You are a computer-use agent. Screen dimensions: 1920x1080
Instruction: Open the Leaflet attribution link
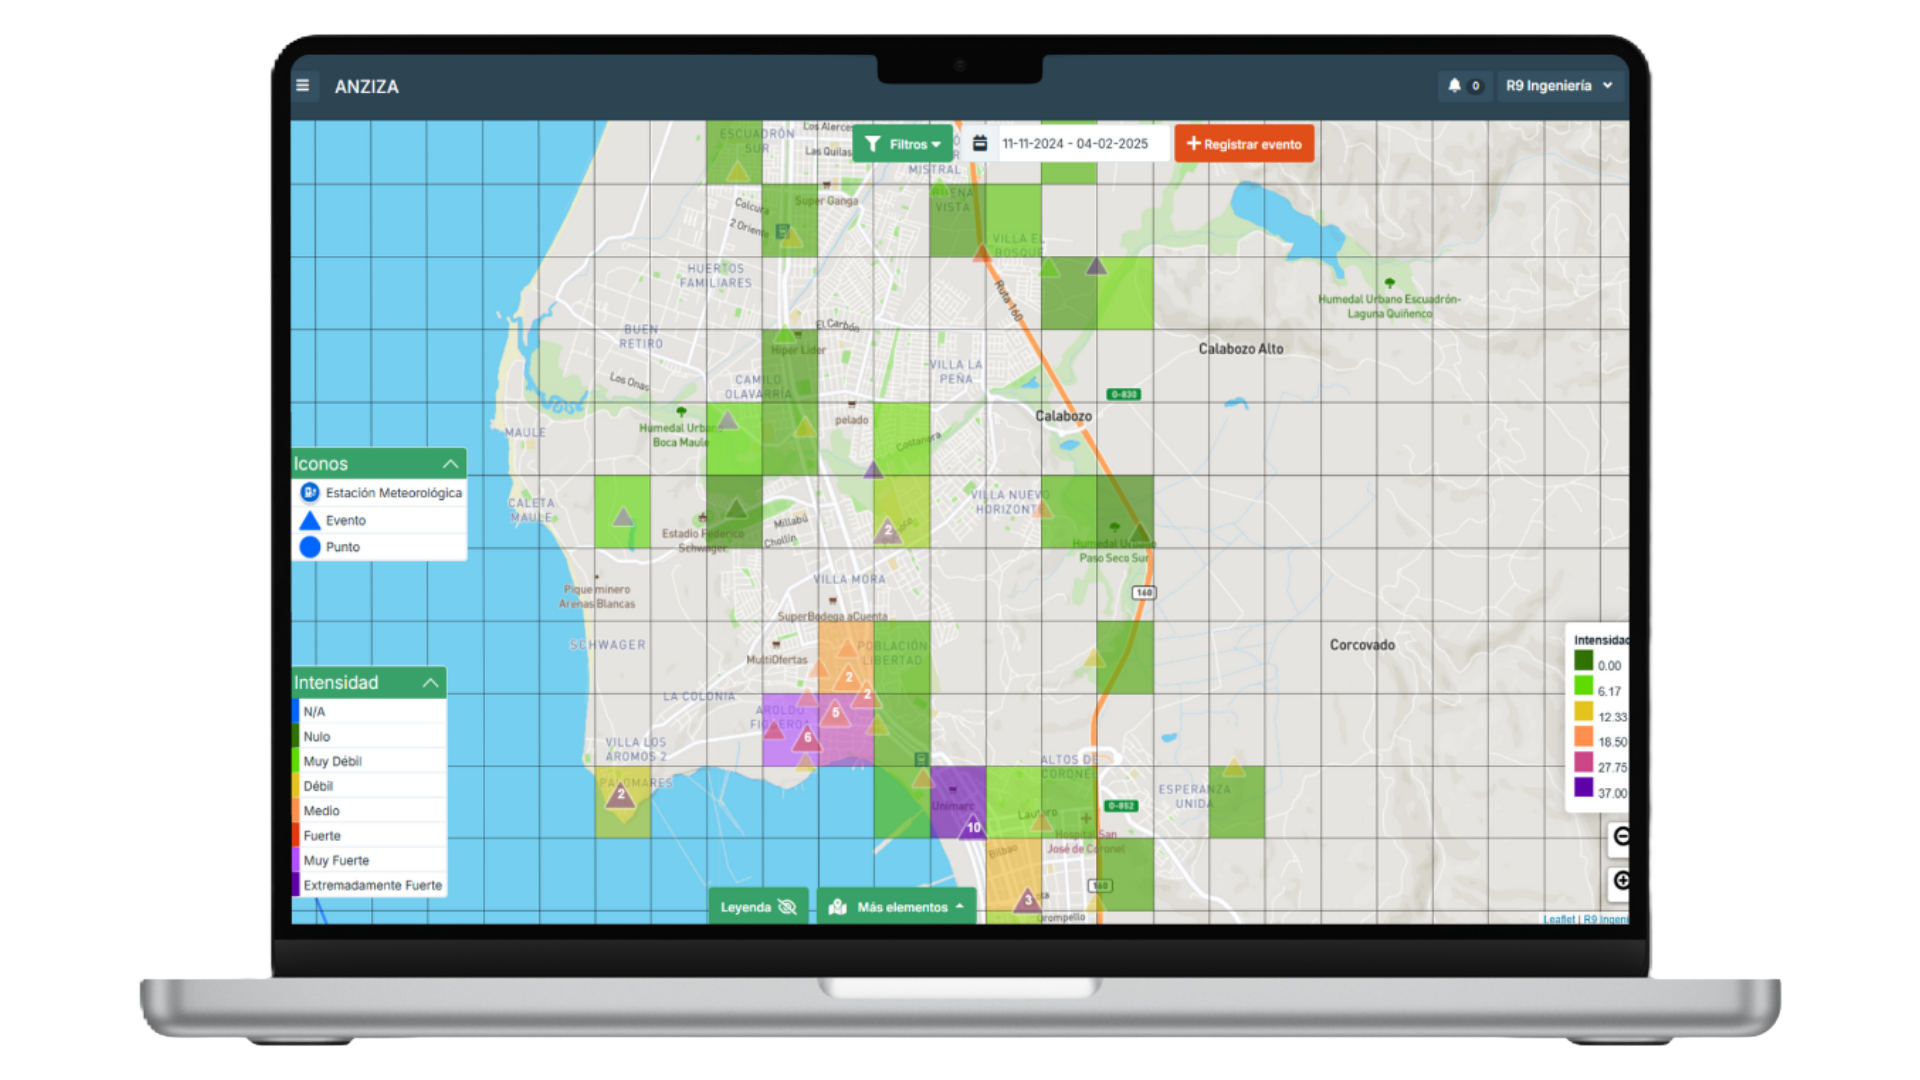[1558, 919]
